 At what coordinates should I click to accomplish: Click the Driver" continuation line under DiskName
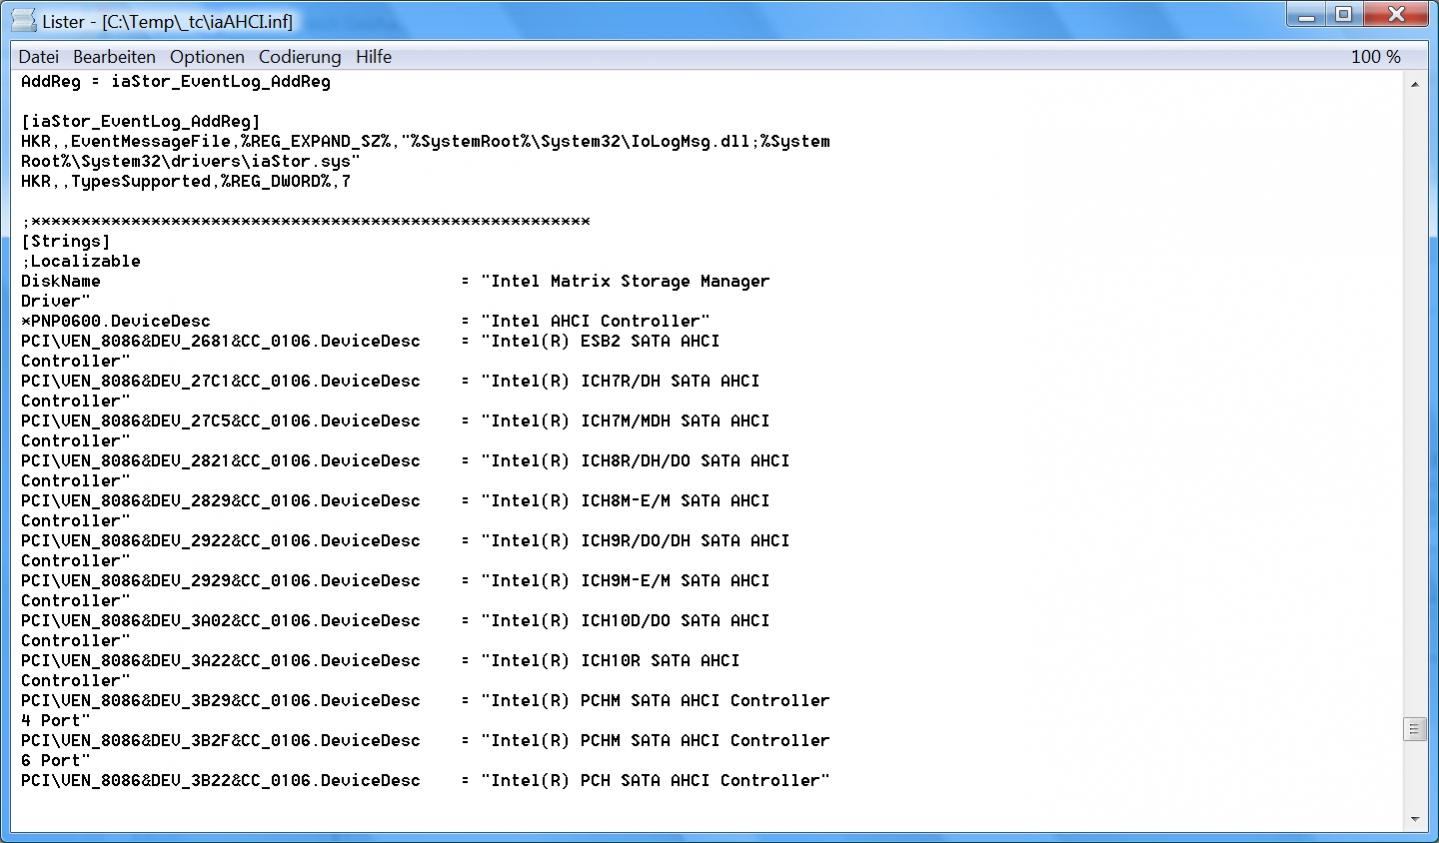click(56, 301)
